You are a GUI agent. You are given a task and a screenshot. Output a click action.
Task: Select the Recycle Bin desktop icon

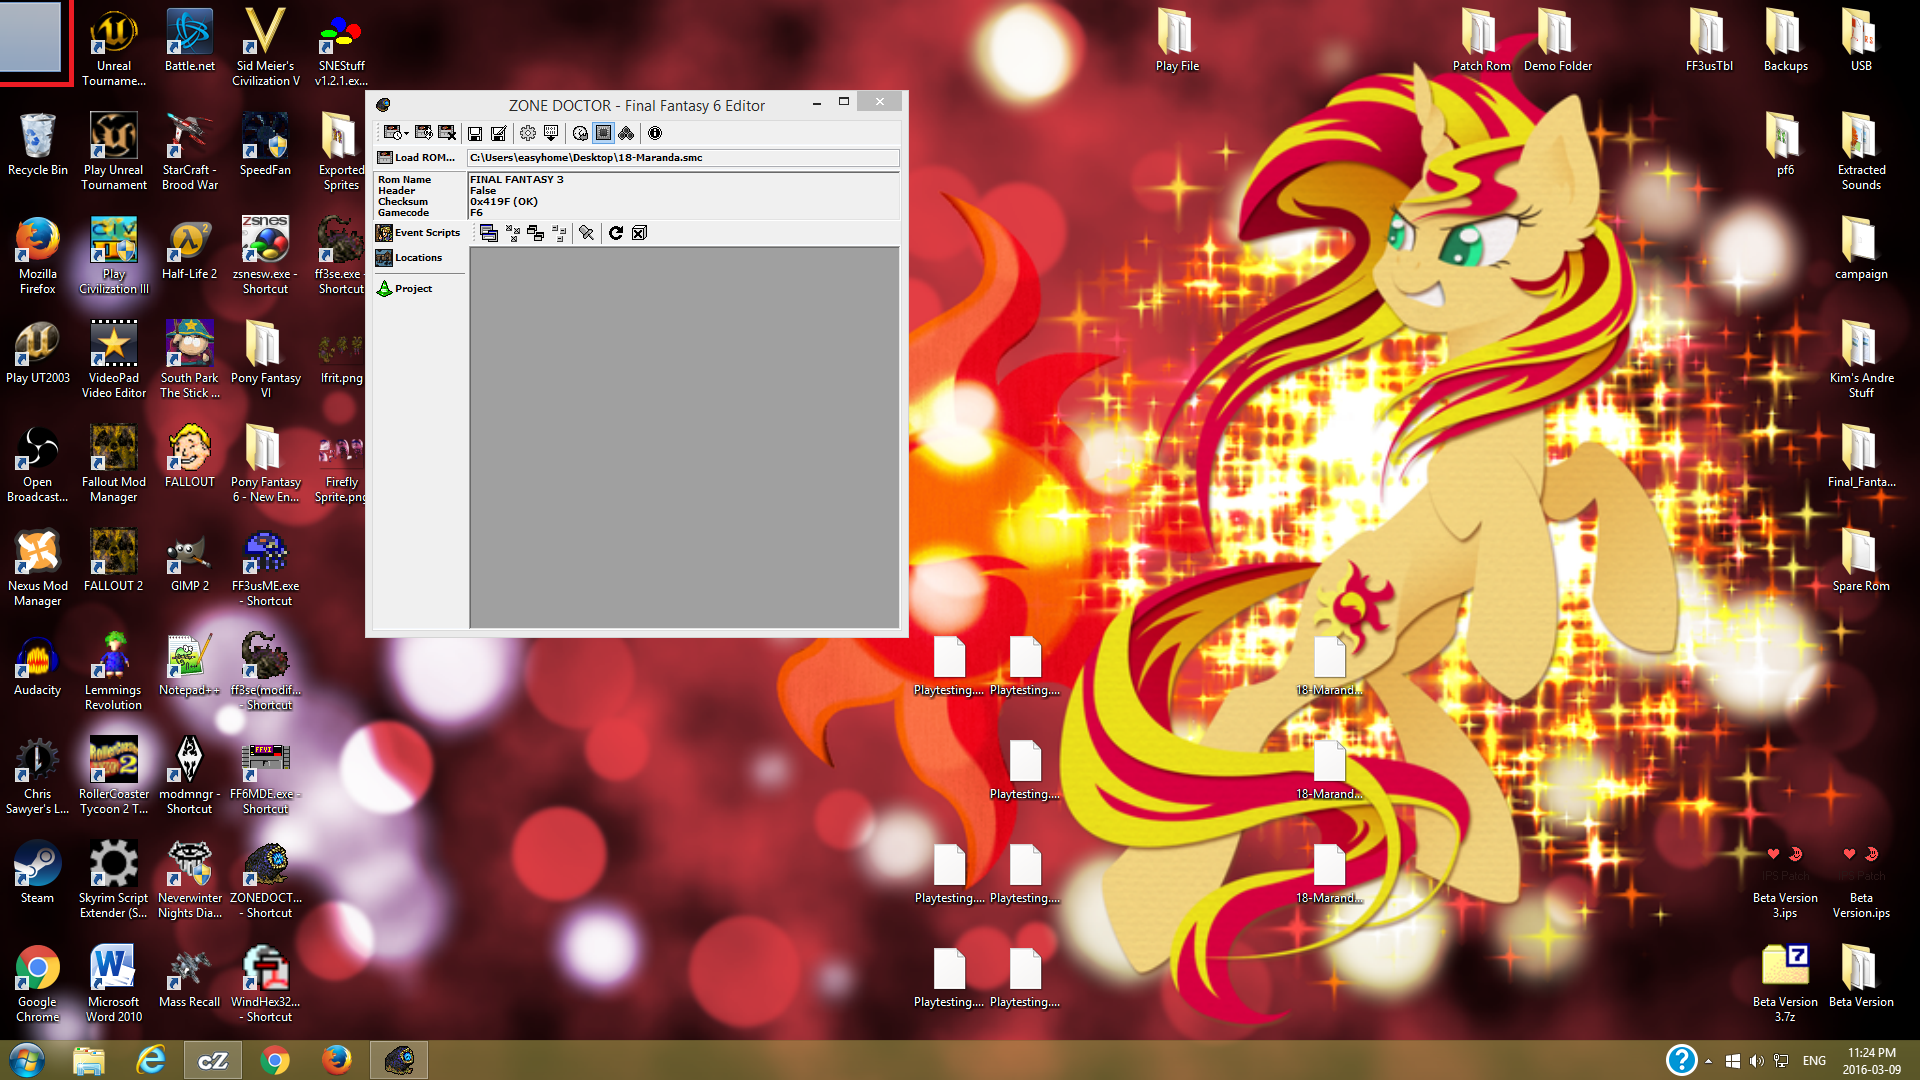pyautogui.click(x=38, y=146)
